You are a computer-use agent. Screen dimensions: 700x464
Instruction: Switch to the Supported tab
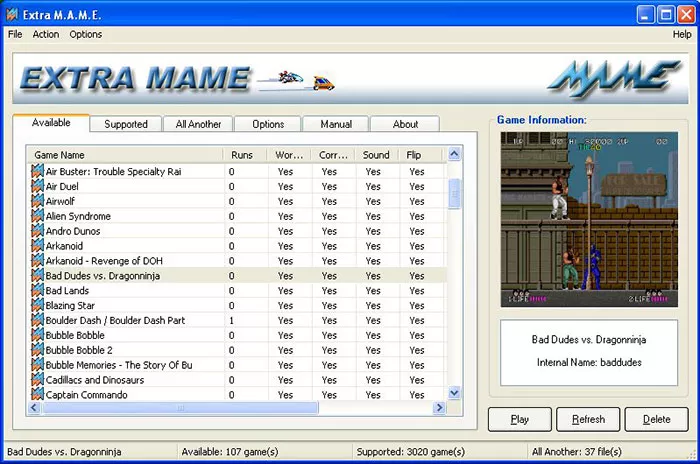[x=126, y=124]
